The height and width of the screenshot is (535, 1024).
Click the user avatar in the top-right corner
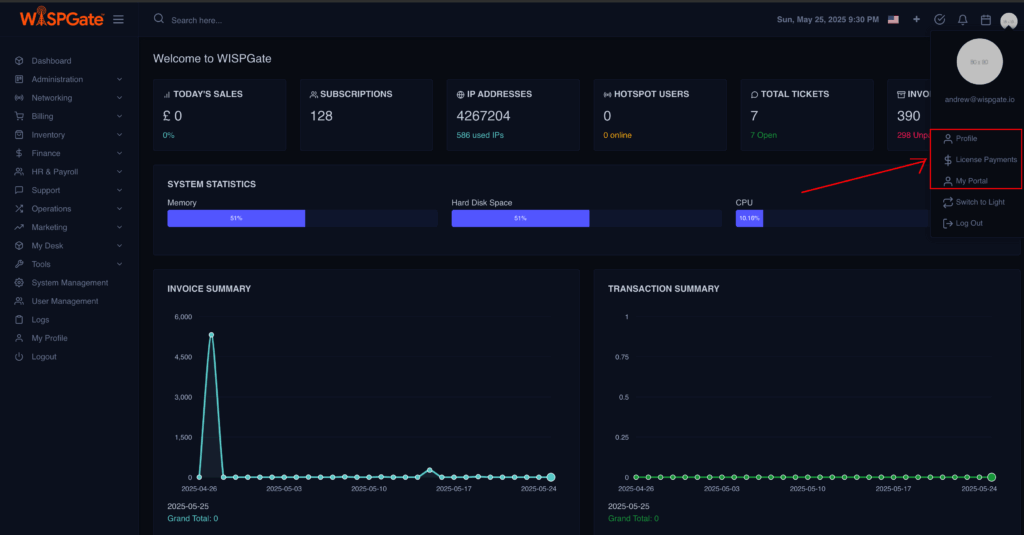click(1007, 19)
